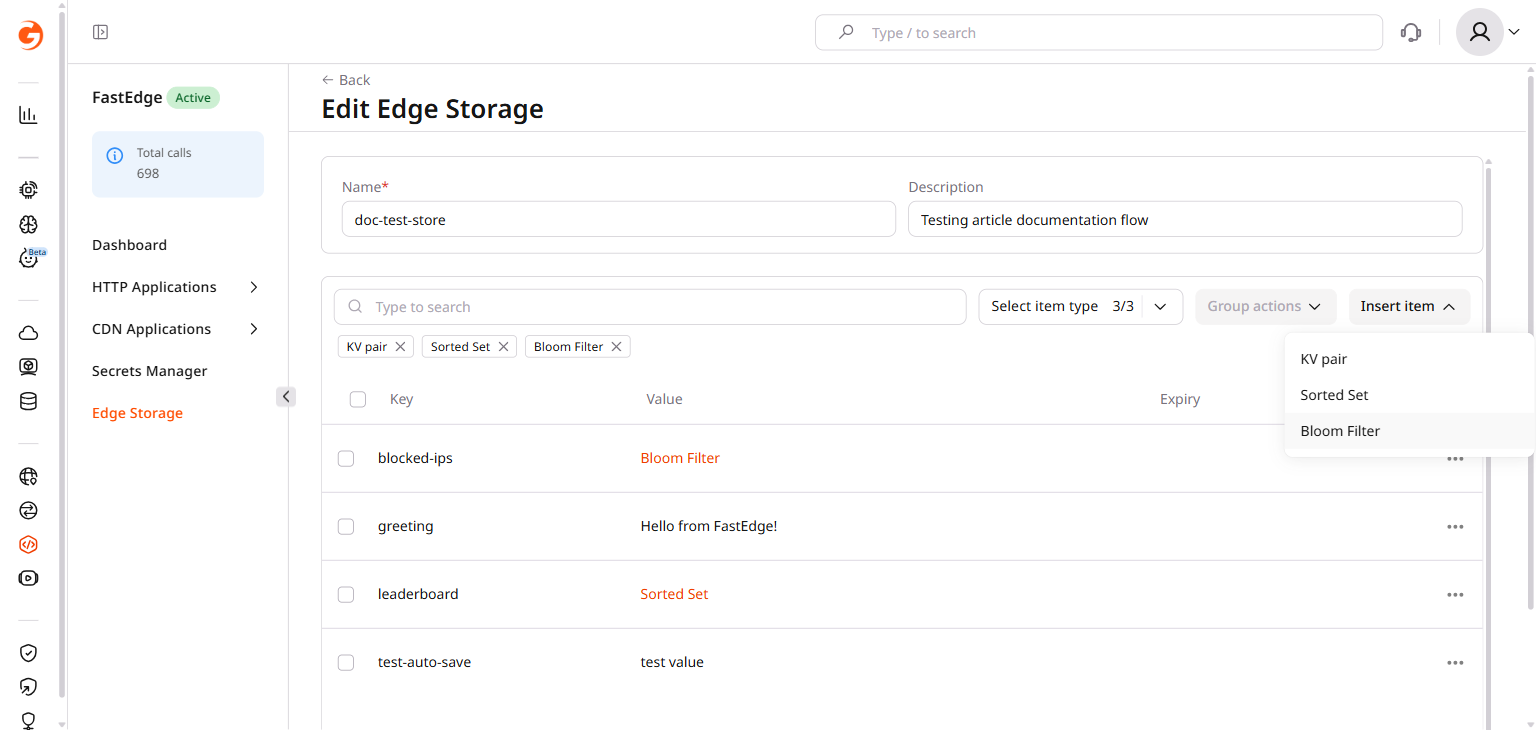Expand CDN Applications submenu
The height and width of the screenshot is (730, 1536).
(254, 329)
